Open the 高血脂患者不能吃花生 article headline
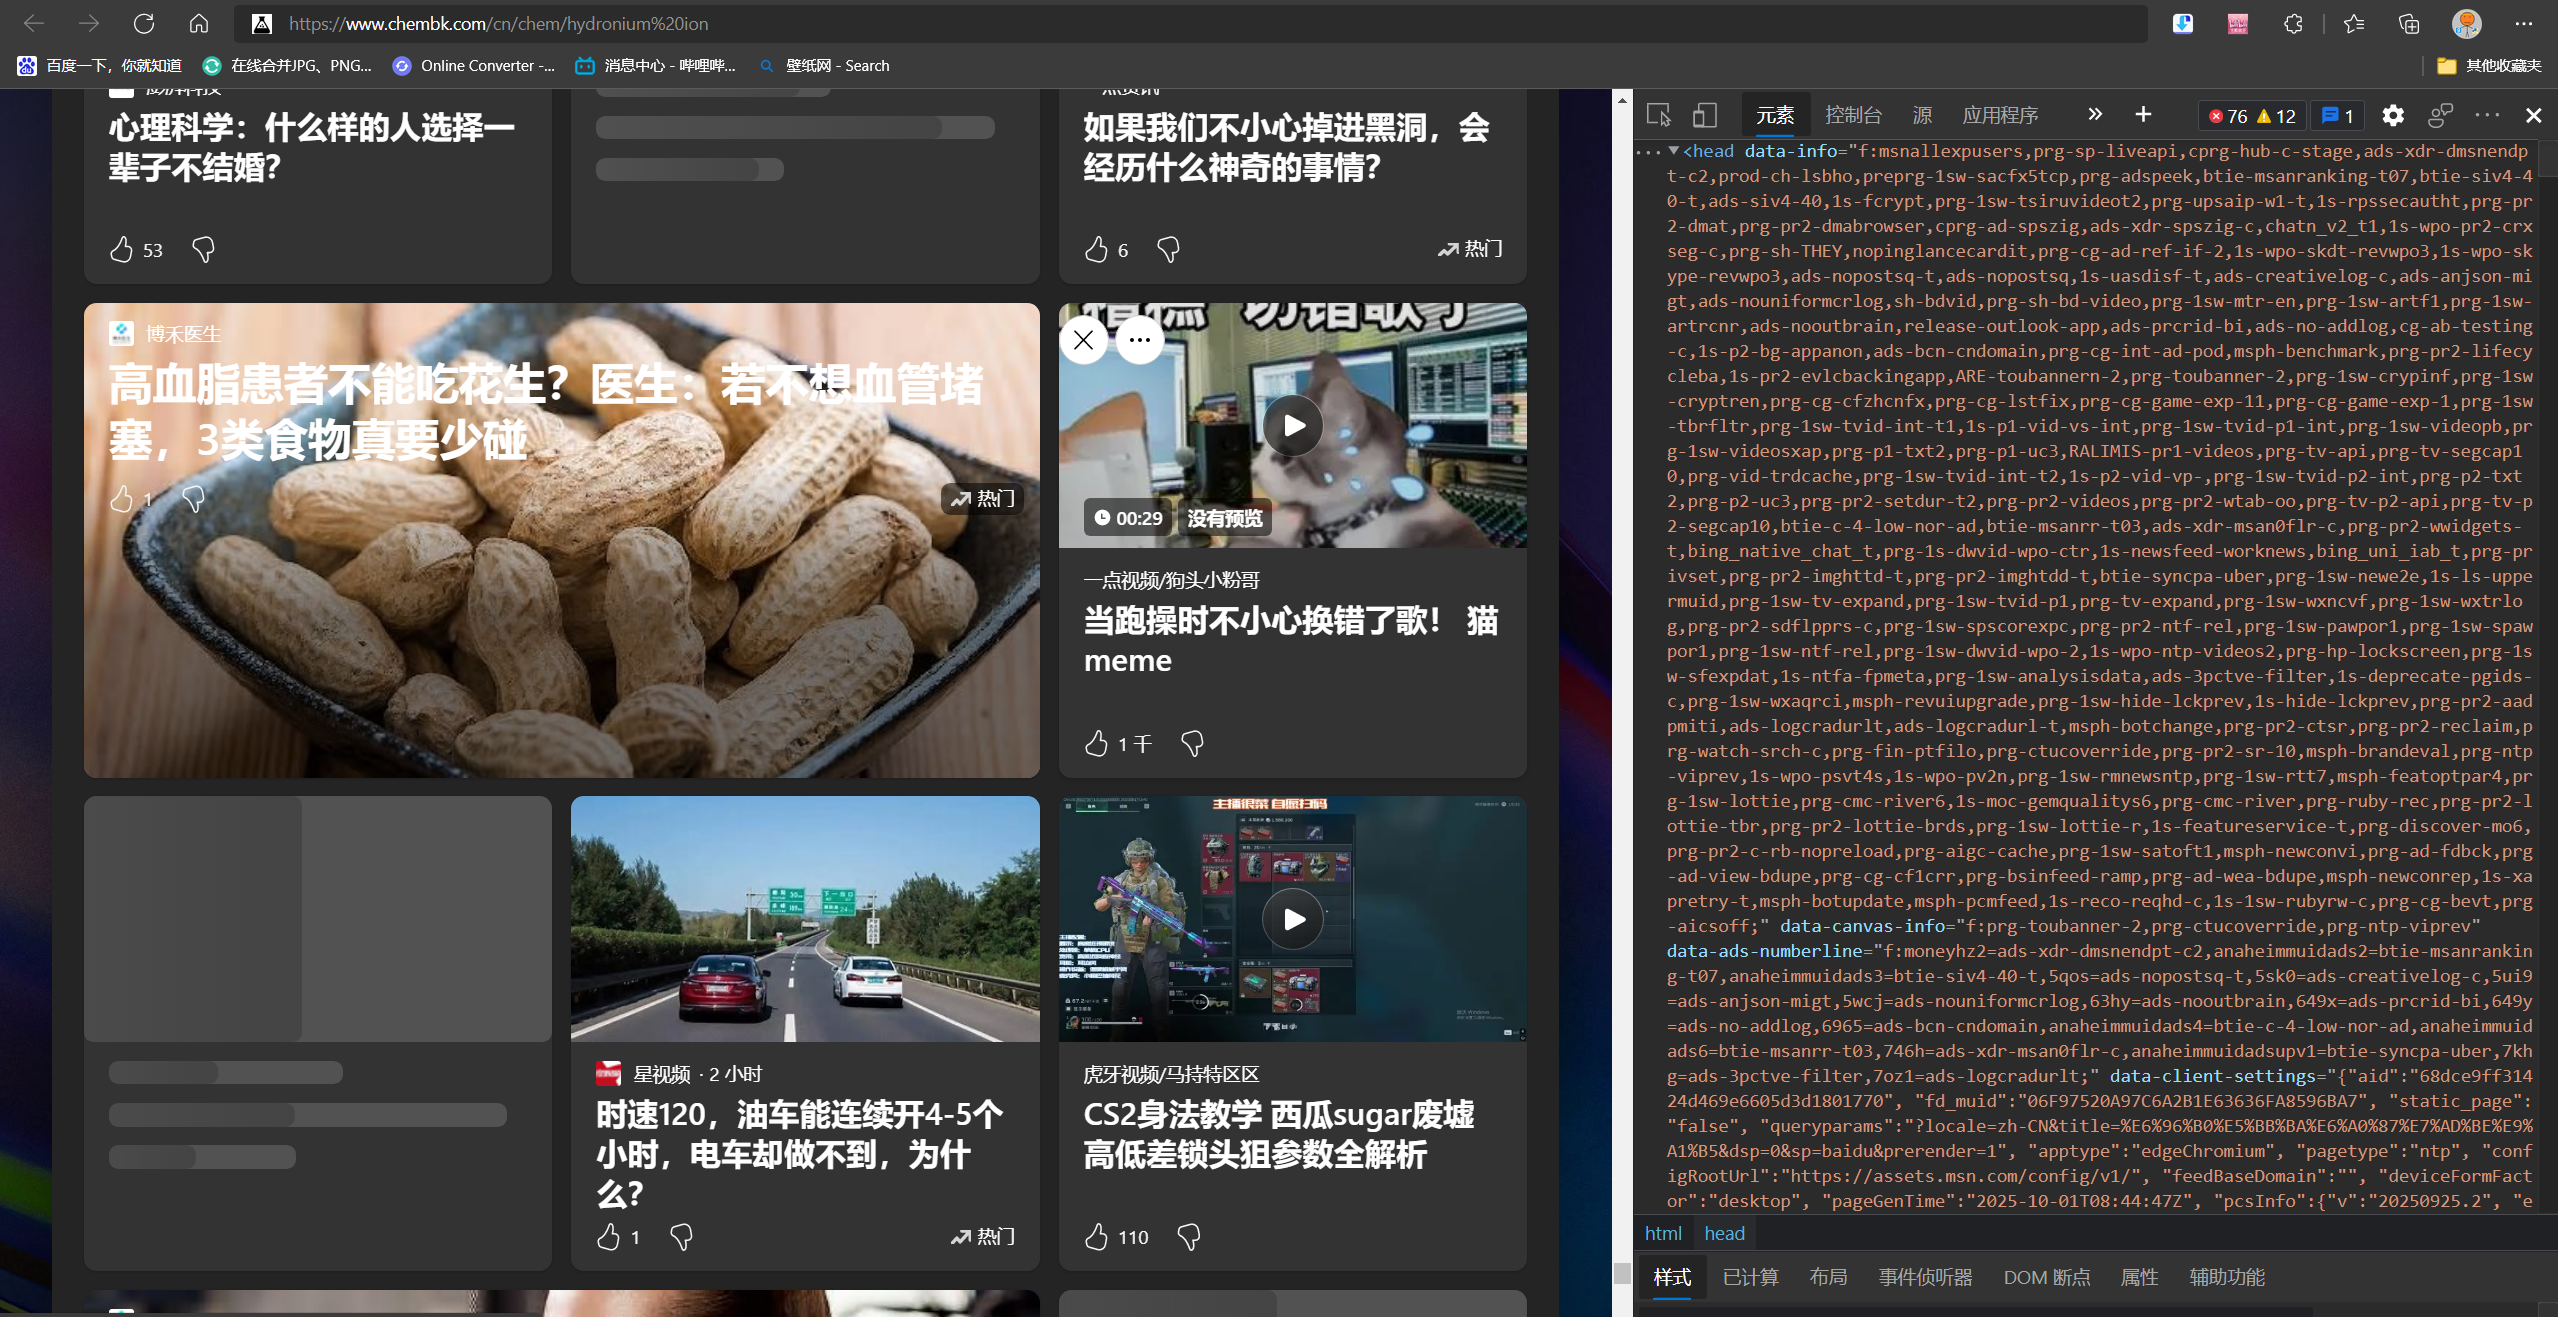The width and height of the screenshot is (2558, 1317). click(546, 412)
